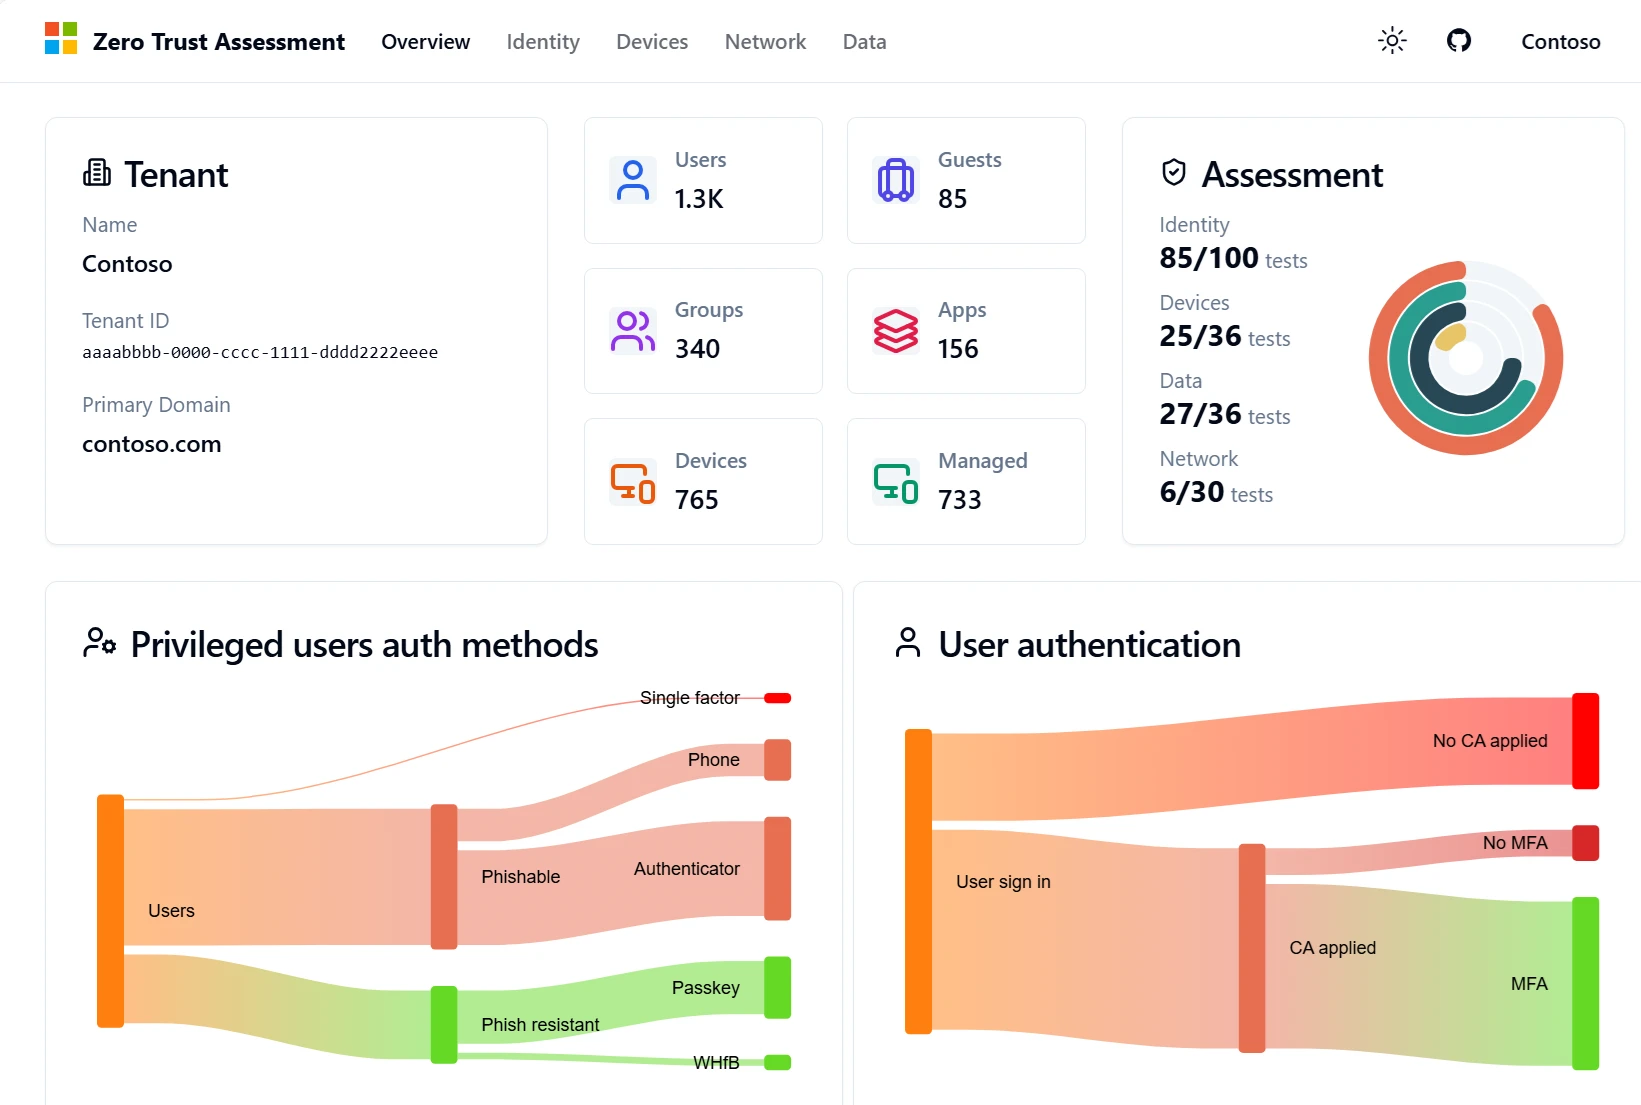Select the Data navigation item

click(864, 41)
